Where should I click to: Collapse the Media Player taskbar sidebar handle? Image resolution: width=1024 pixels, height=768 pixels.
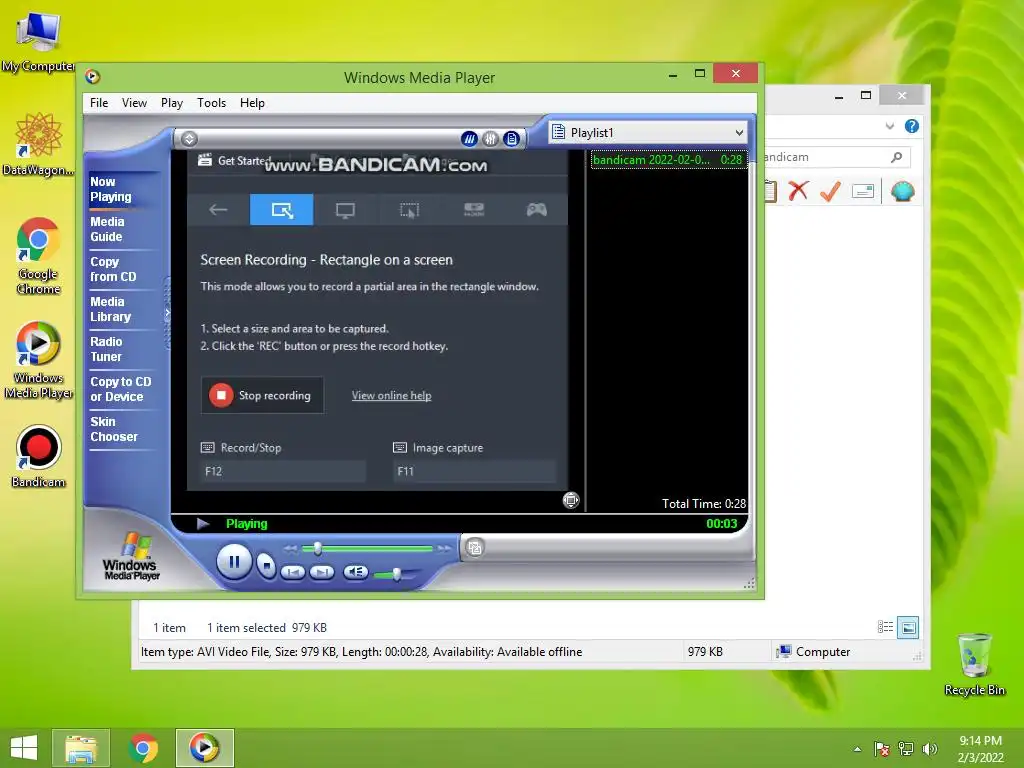pyautogui.click(x=167, y=313)
